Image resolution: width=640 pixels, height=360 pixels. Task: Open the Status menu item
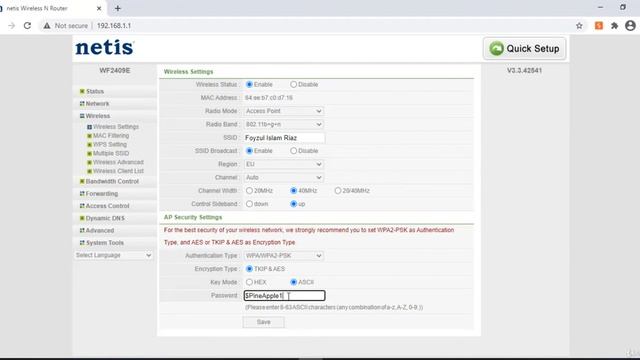click(95, 91)
